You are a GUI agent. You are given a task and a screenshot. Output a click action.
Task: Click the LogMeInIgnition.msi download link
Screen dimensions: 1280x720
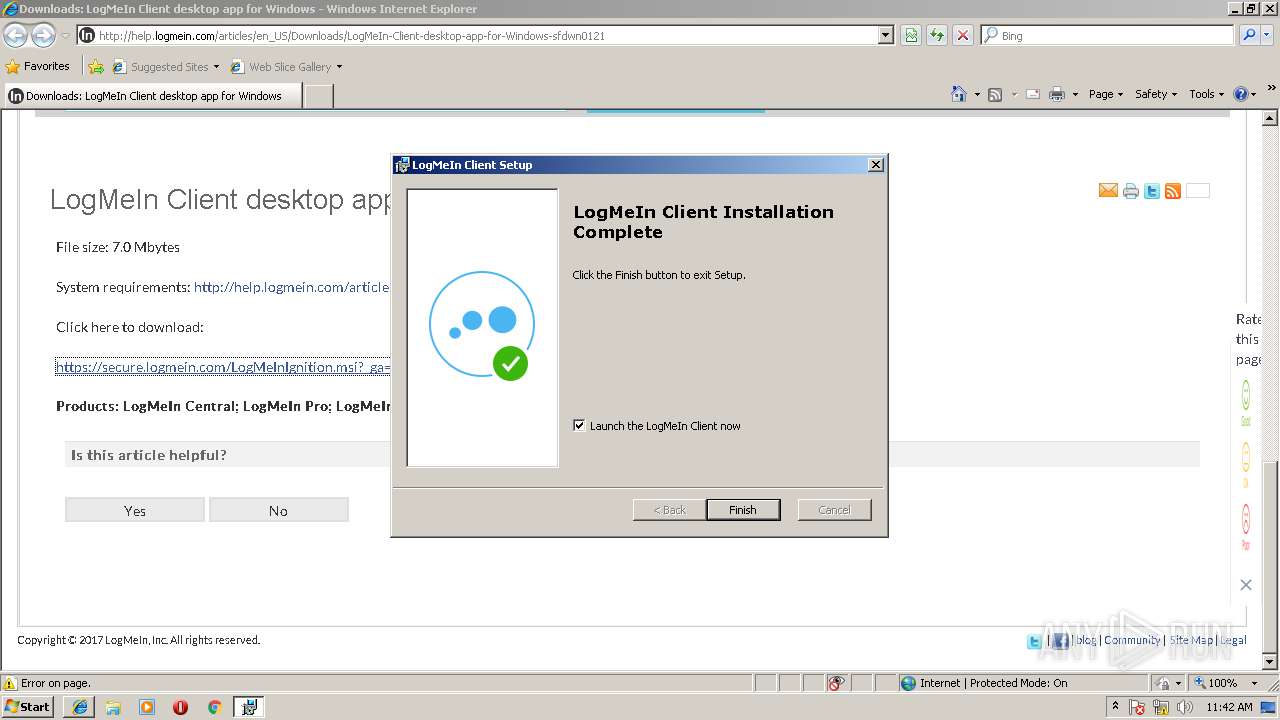pyautogui.click(x=222, y=367)
